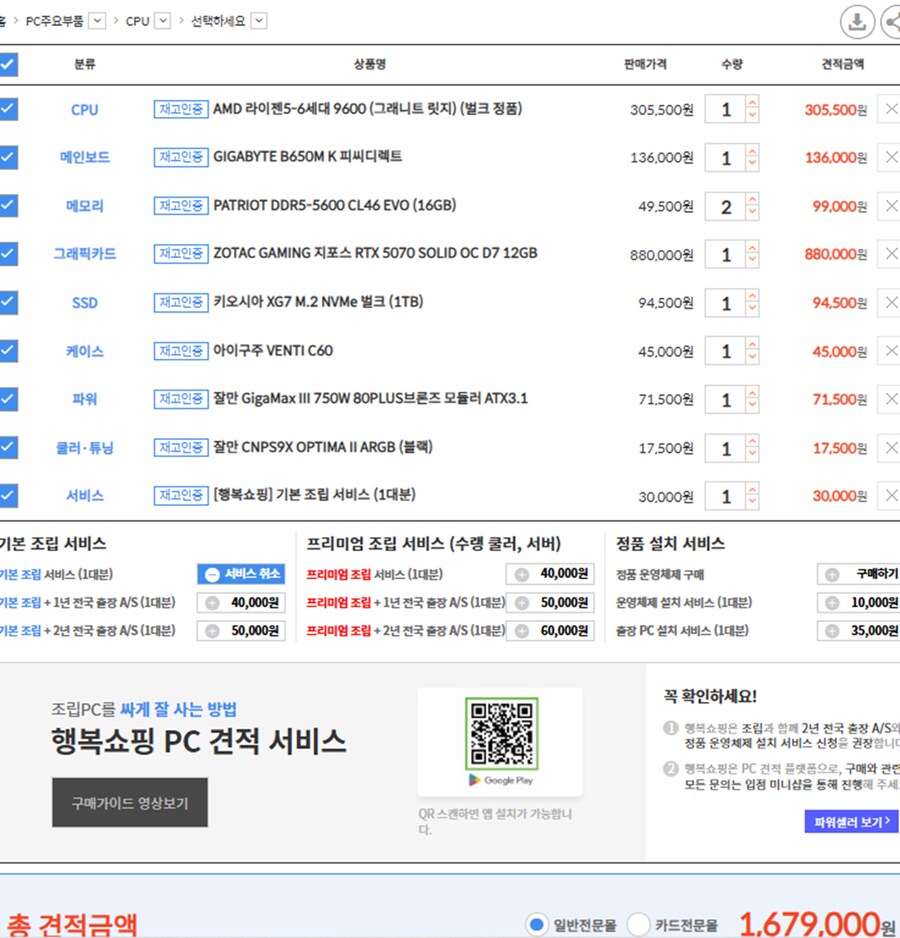Screen dimensions: 900x938
Task: Remove the 파워 row with X icon
Action: 890,399
